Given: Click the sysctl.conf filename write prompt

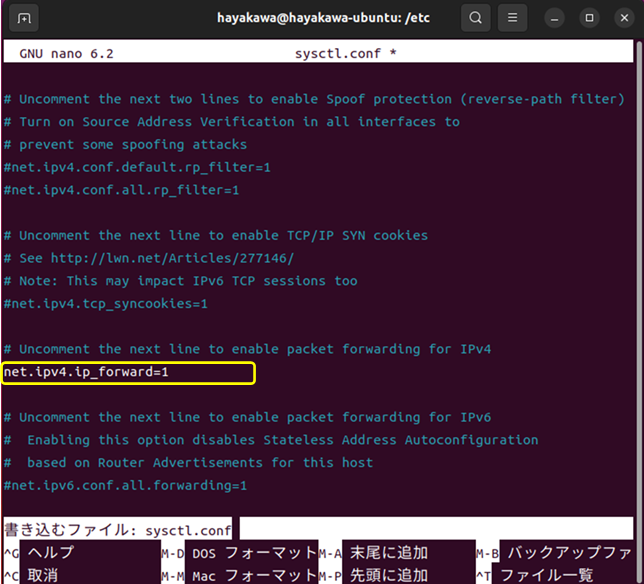Looking at the screenshot, I should (118, 529).
